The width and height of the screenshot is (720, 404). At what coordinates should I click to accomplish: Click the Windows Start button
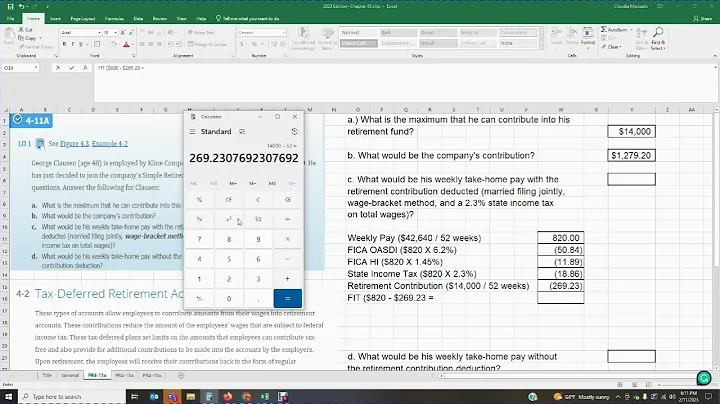9,396
